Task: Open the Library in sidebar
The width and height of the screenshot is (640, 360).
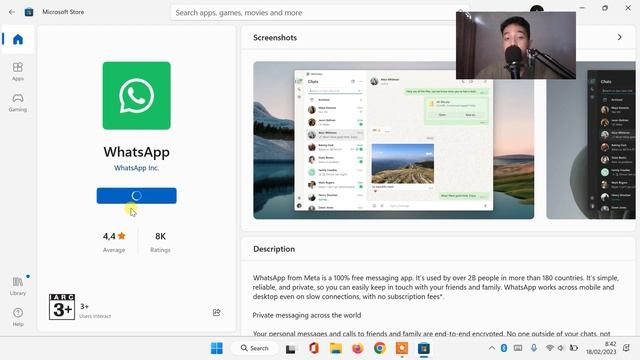Action: point(18,286)
